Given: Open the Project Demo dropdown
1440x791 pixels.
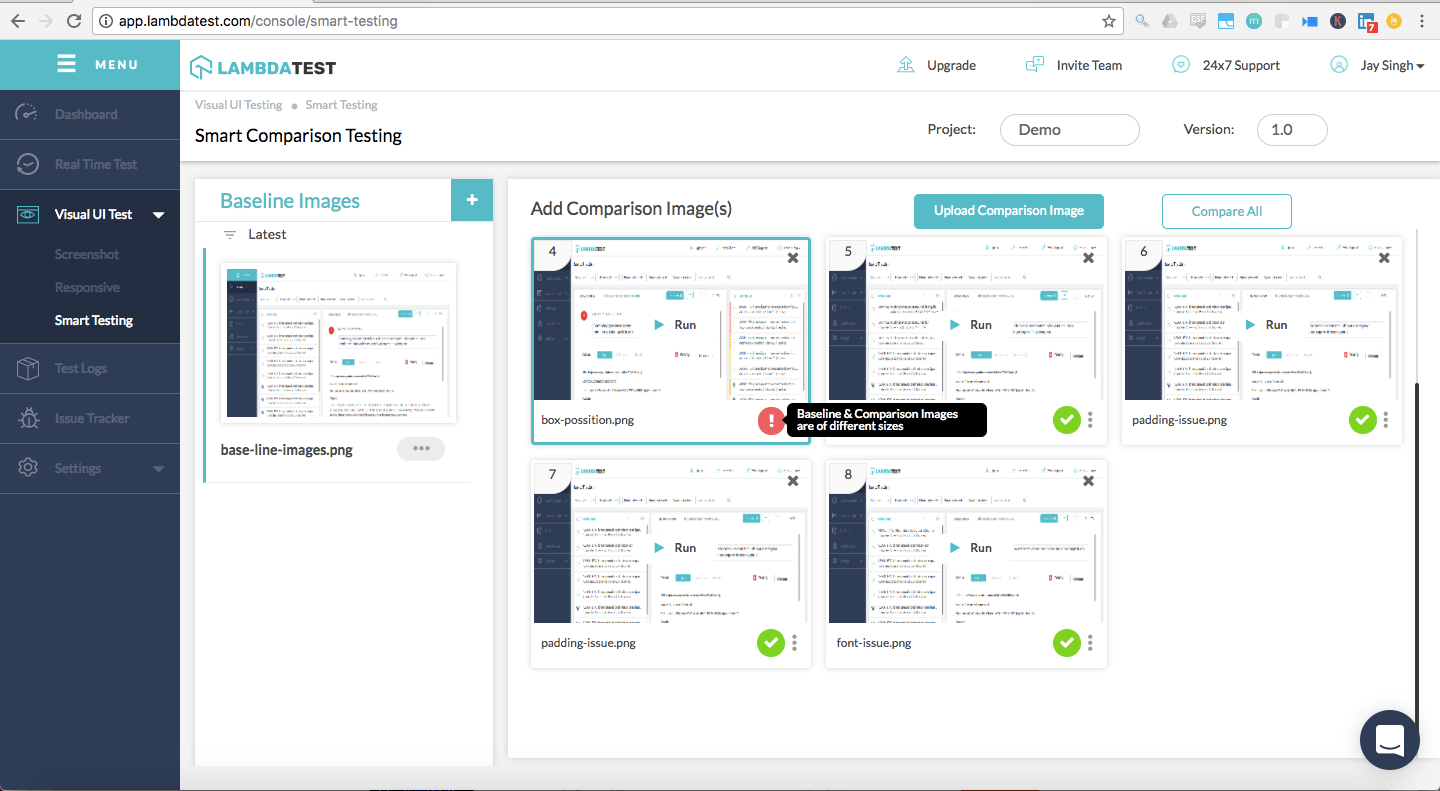Looking at the screenshot, I should pyautogui.click(x=1069, y=130).
